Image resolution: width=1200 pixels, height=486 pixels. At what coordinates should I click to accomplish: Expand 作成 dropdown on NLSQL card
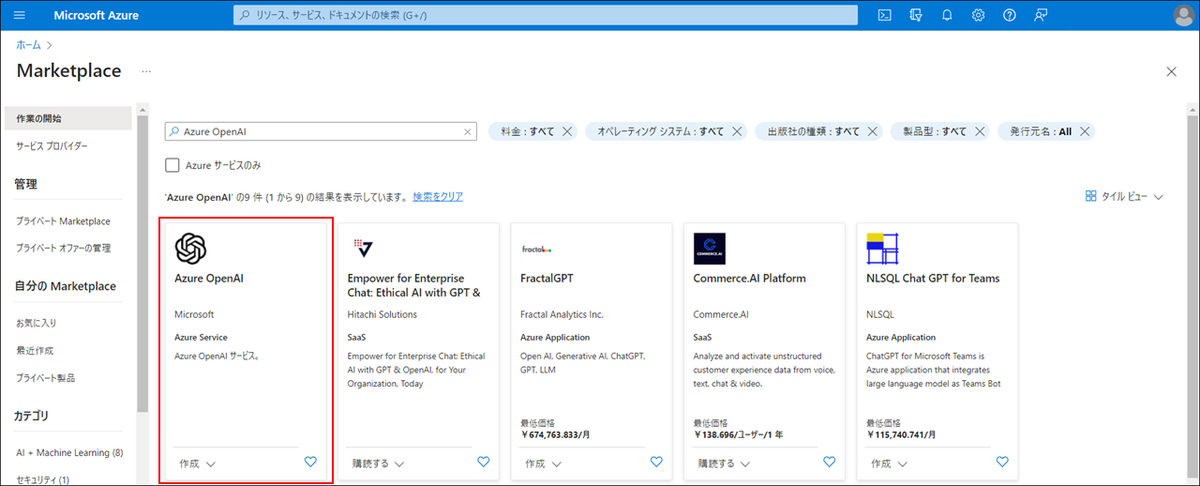tap(889, 463)
